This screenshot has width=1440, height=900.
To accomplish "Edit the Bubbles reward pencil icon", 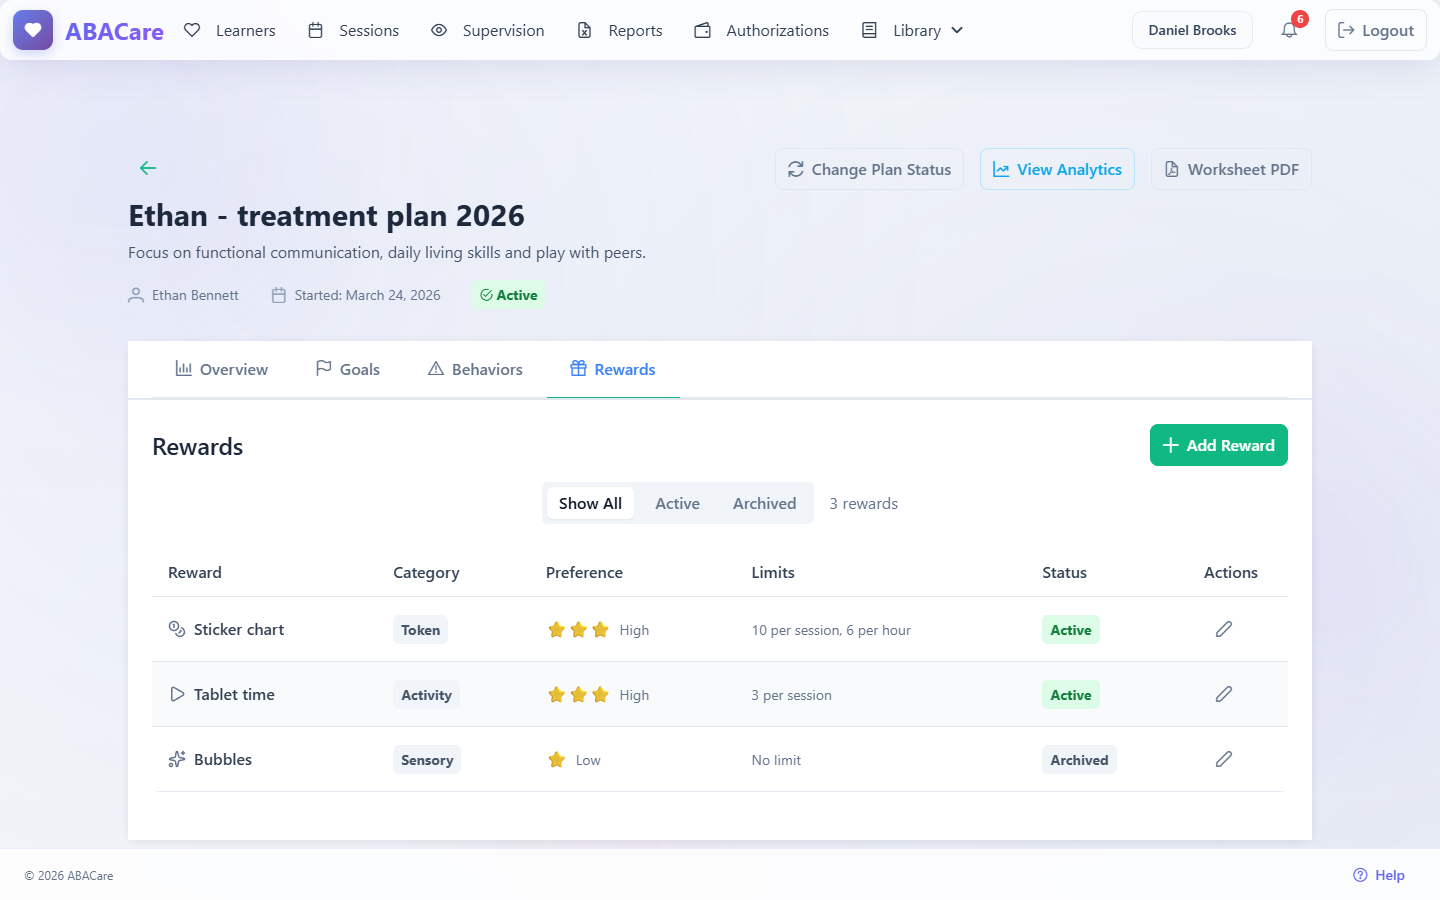I will (1224, 759).
